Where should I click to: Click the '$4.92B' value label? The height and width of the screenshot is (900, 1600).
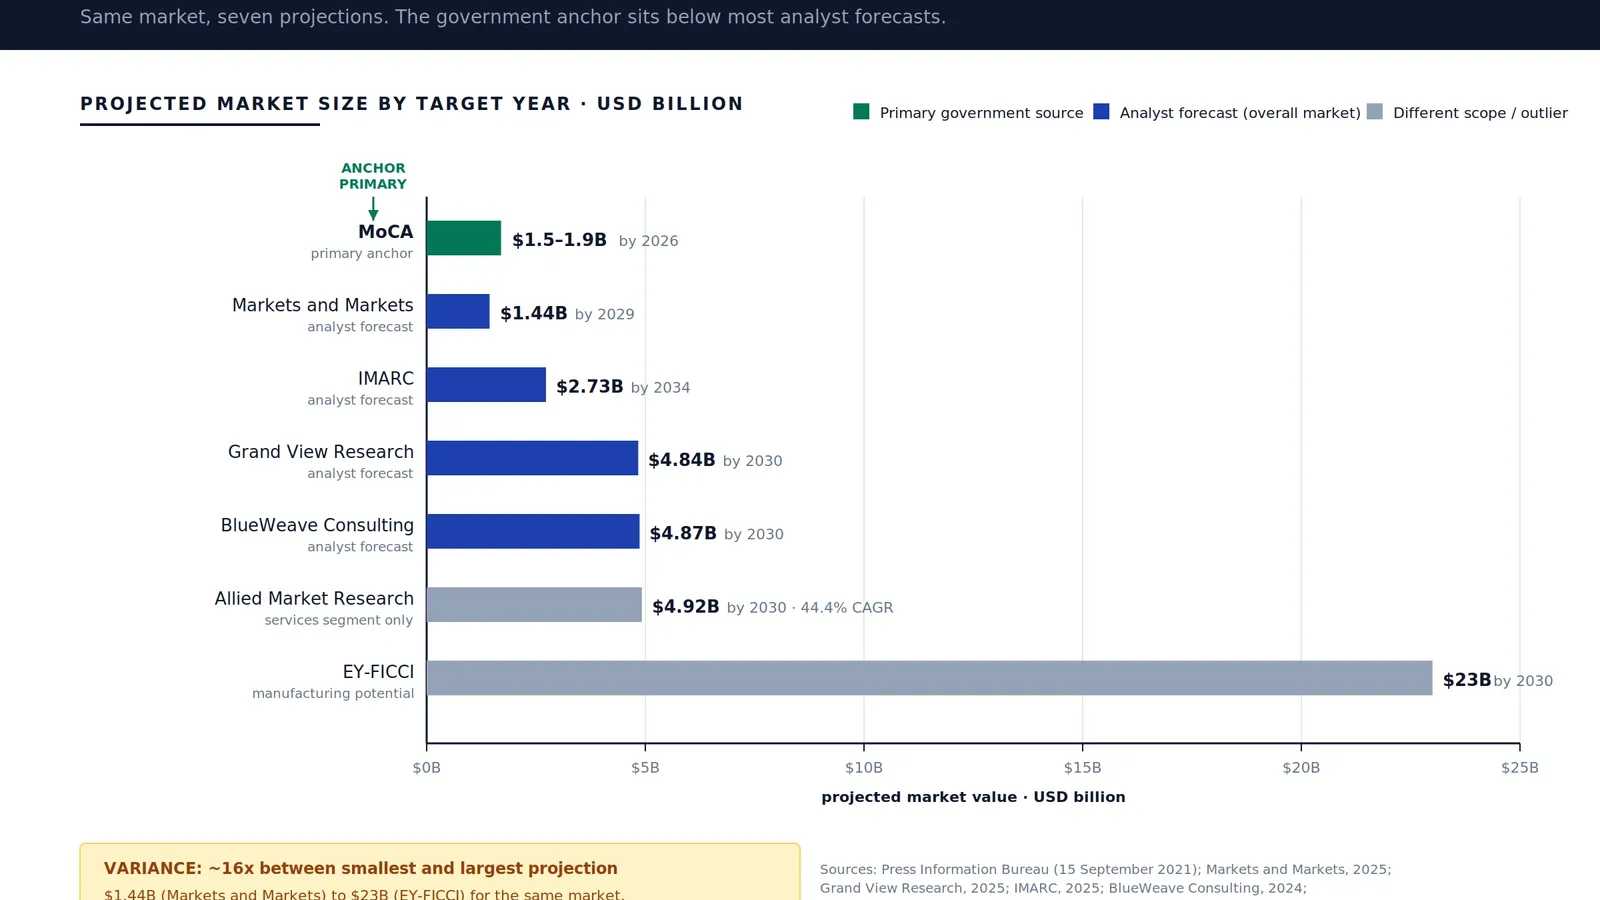(x=686, y=607)
